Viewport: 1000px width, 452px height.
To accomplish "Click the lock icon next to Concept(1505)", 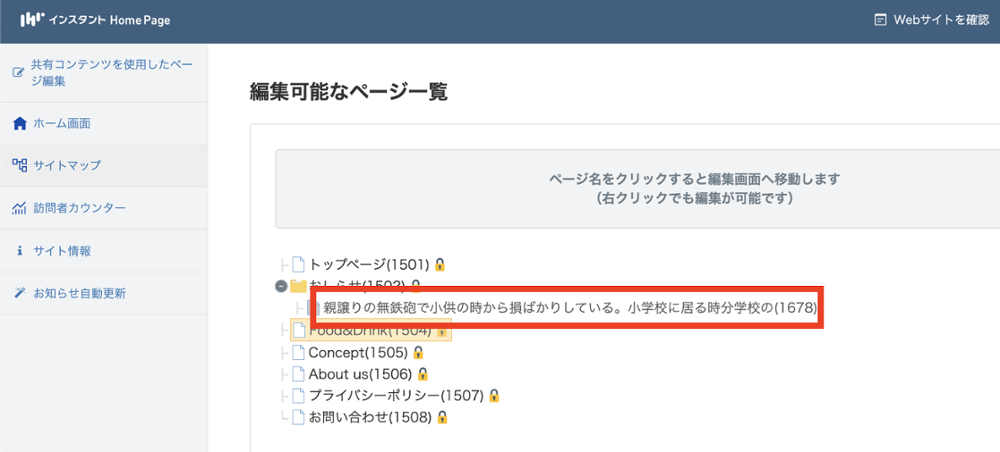I will (x=418, y=352).
